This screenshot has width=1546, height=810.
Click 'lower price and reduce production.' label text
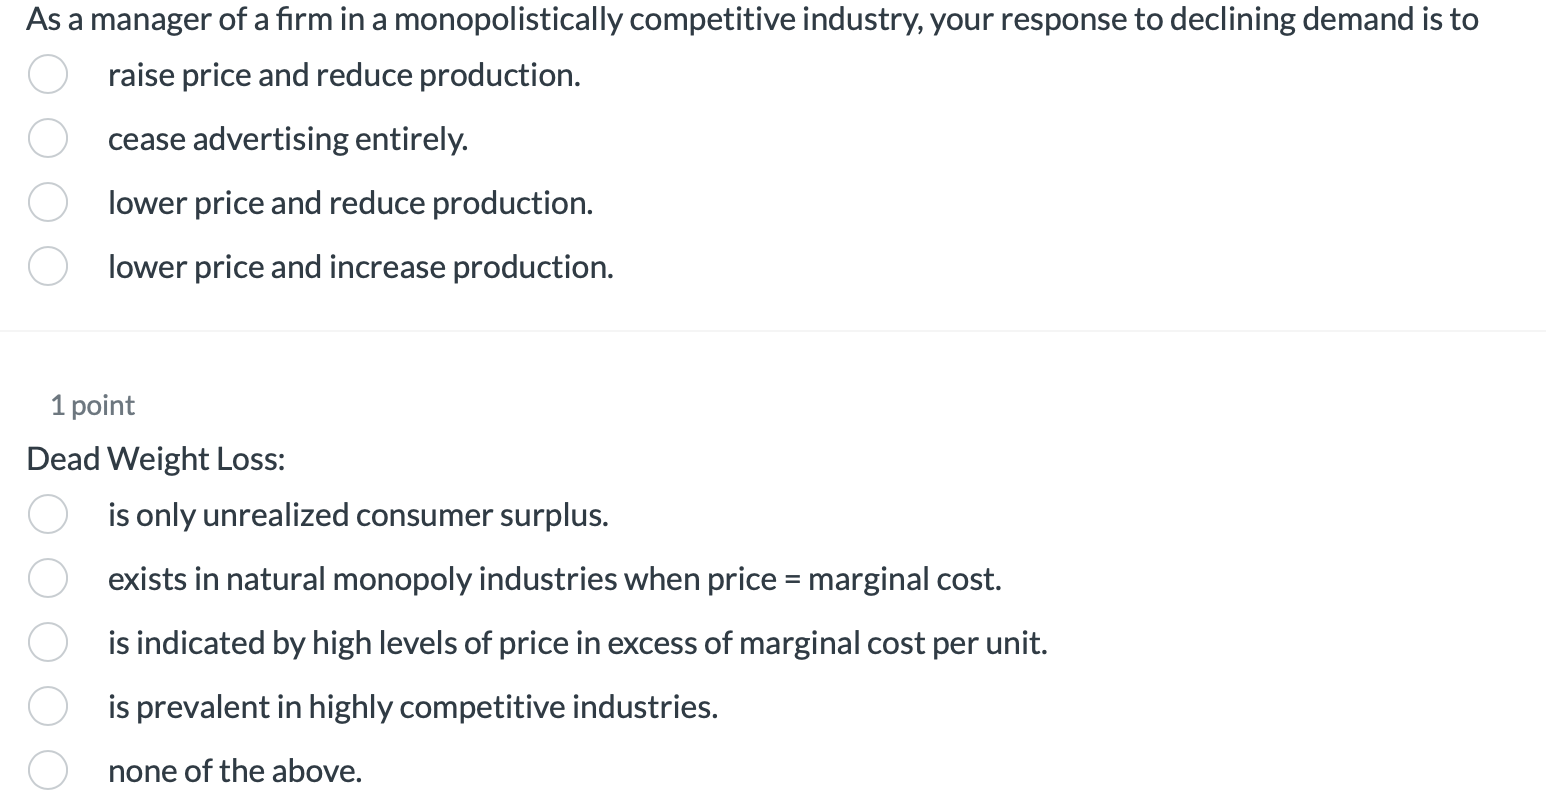350,203
